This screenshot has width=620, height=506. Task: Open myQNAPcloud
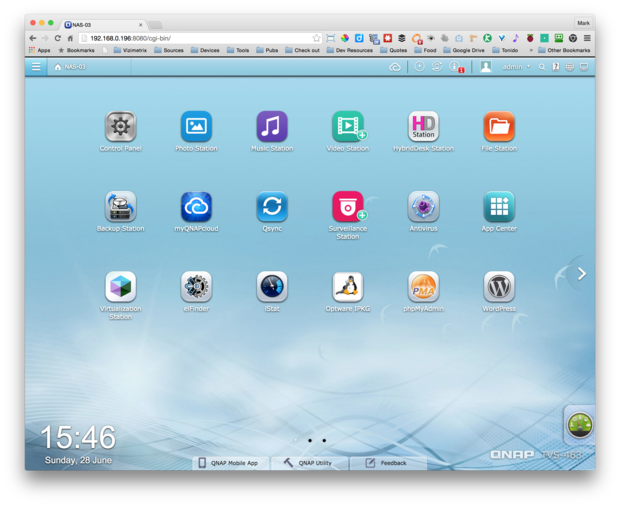pos(196,206)
